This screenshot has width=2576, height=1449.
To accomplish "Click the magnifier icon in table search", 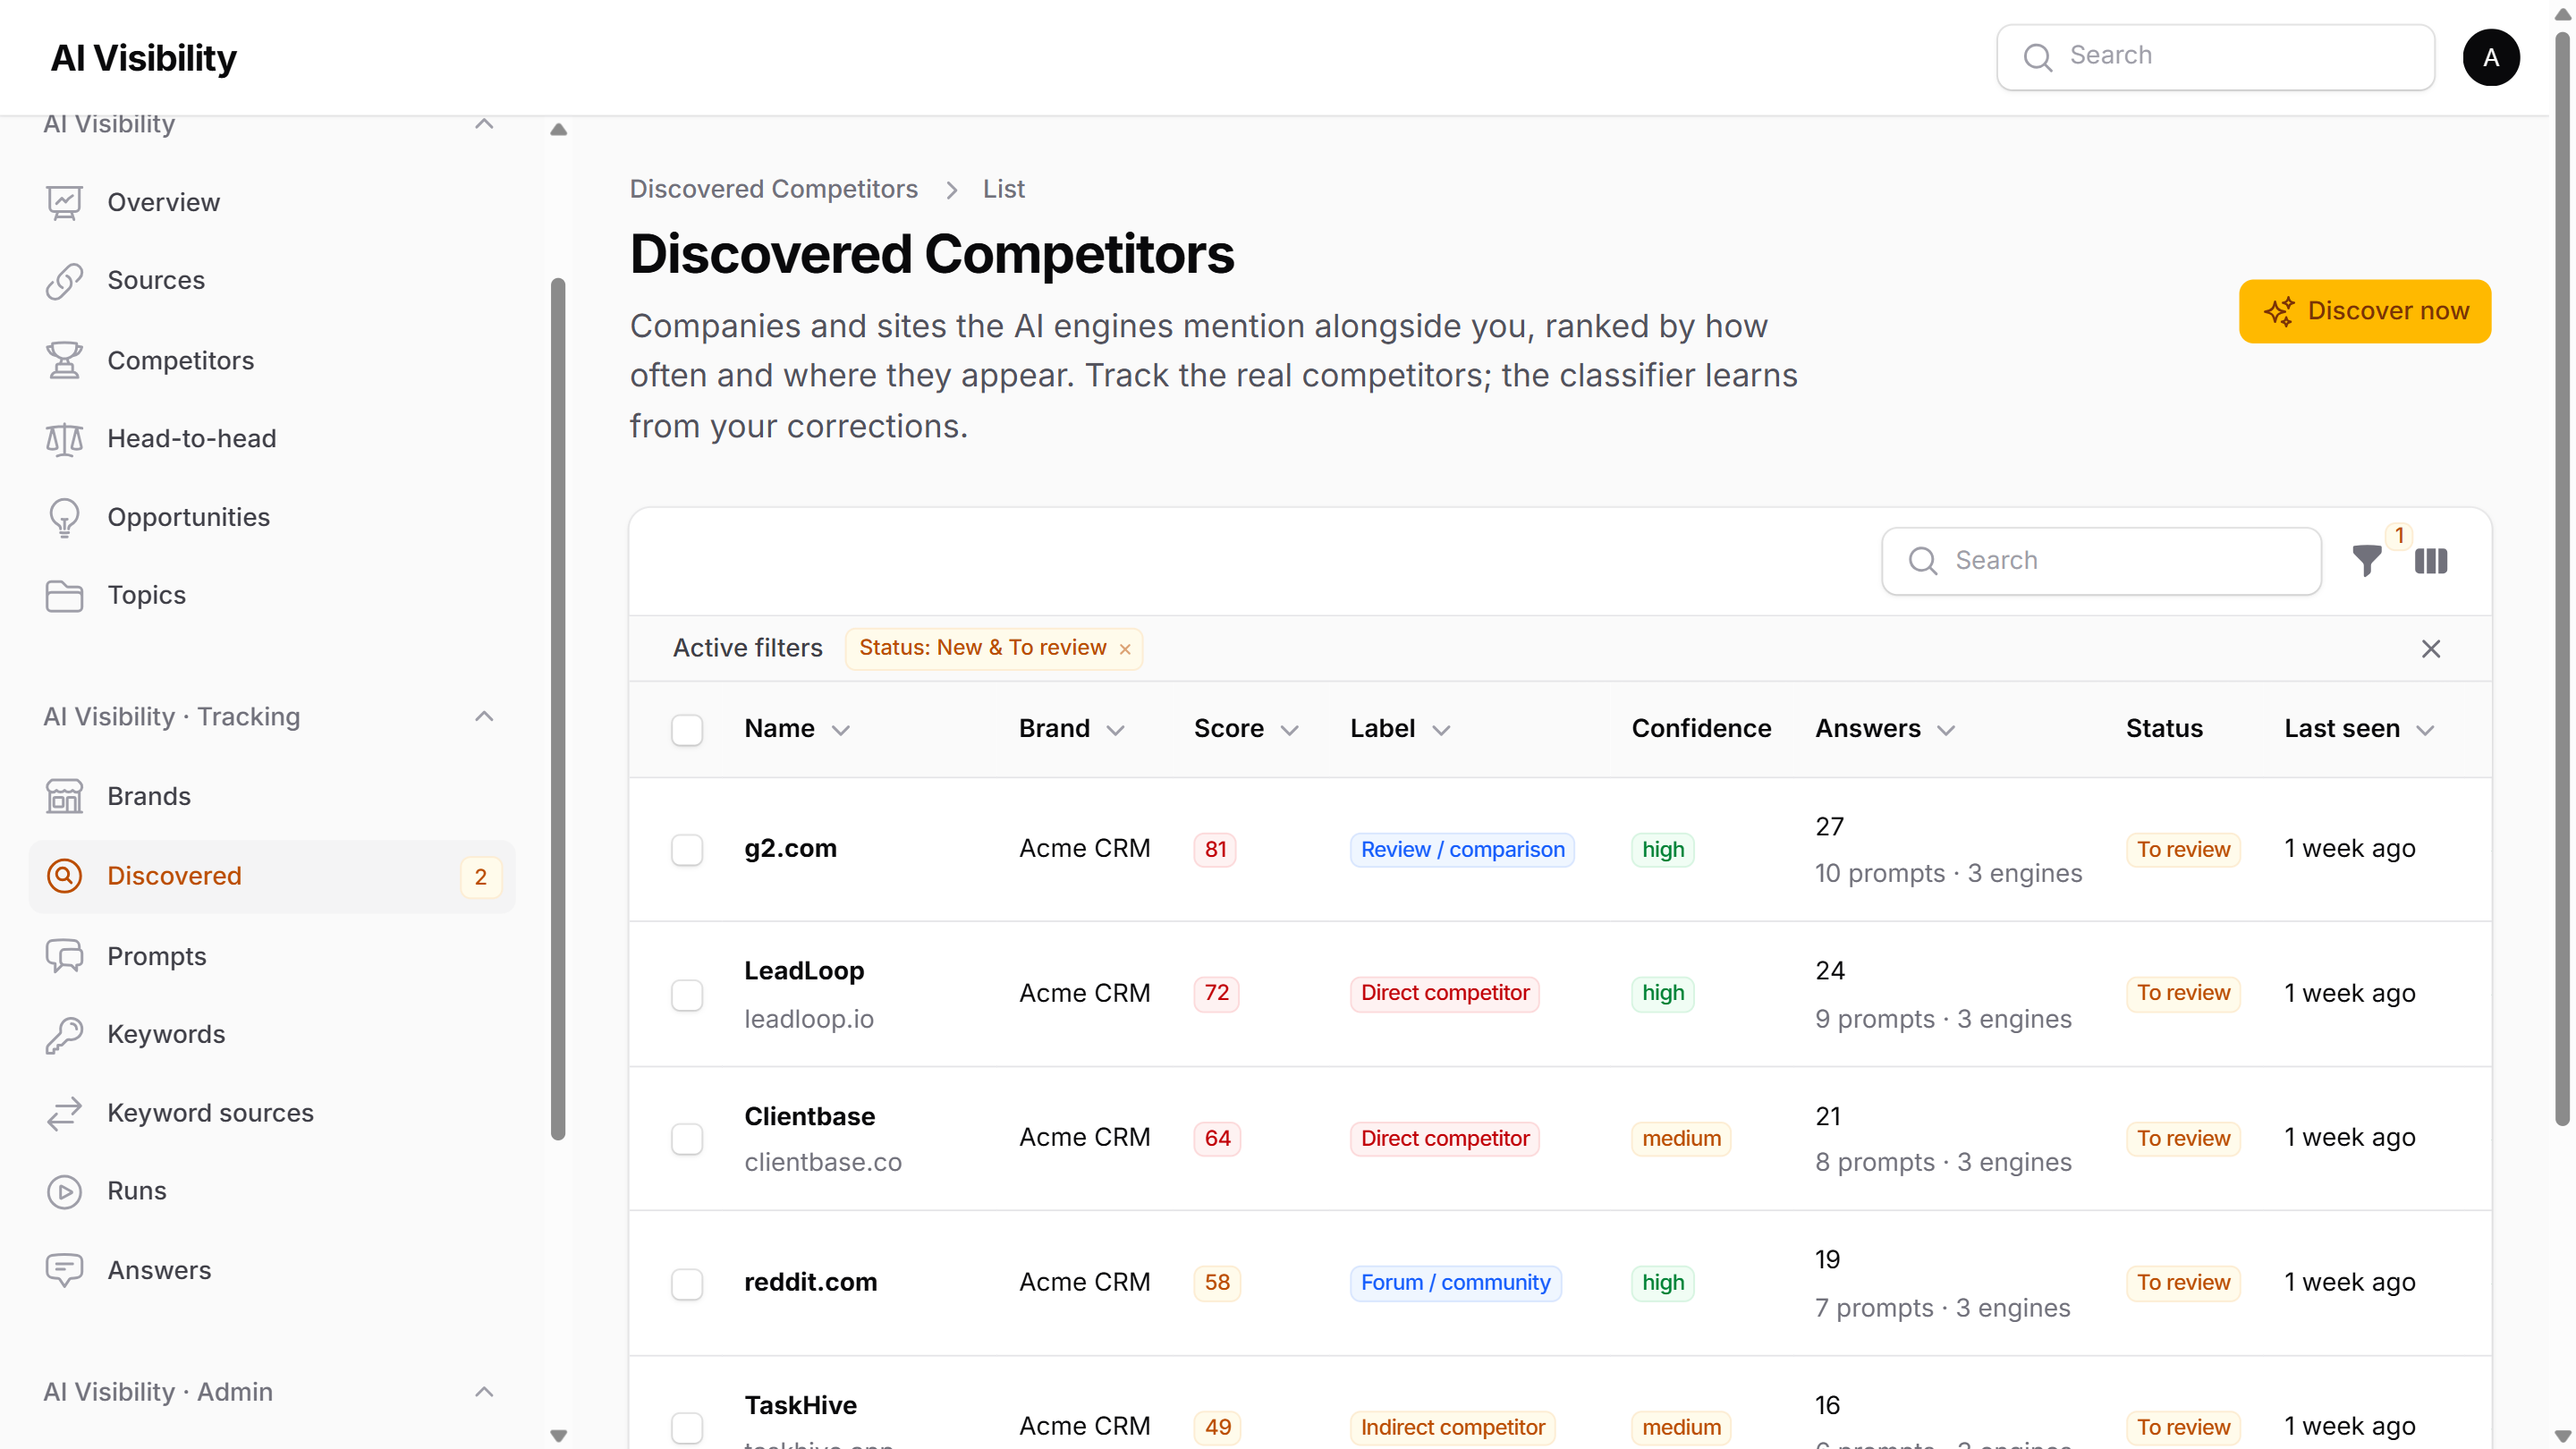I will (x=1923, y=561).
